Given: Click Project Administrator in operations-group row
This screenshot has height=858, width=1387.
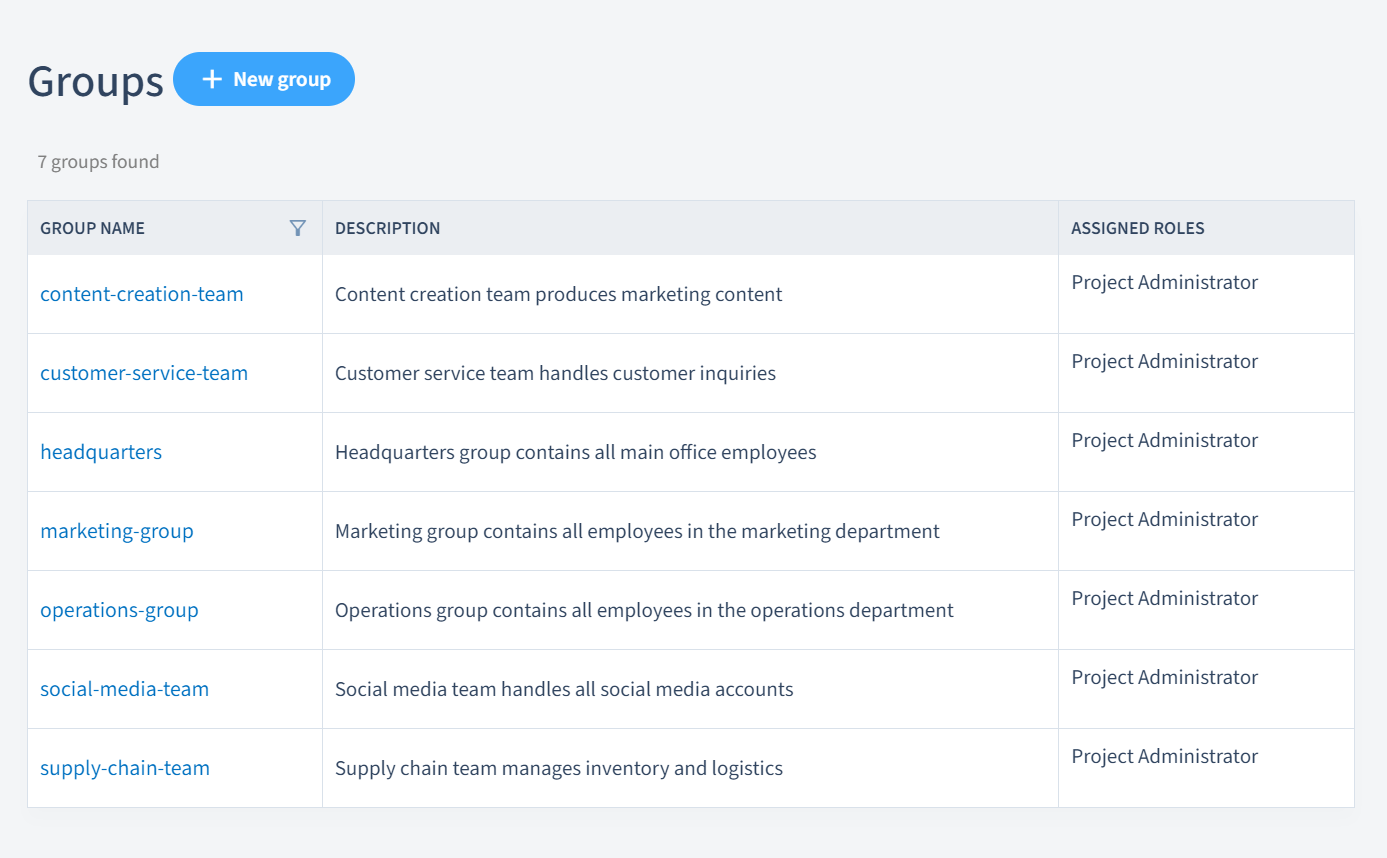Looking at the screenshot, I should pyautogui.click(x=1165, y=598).
